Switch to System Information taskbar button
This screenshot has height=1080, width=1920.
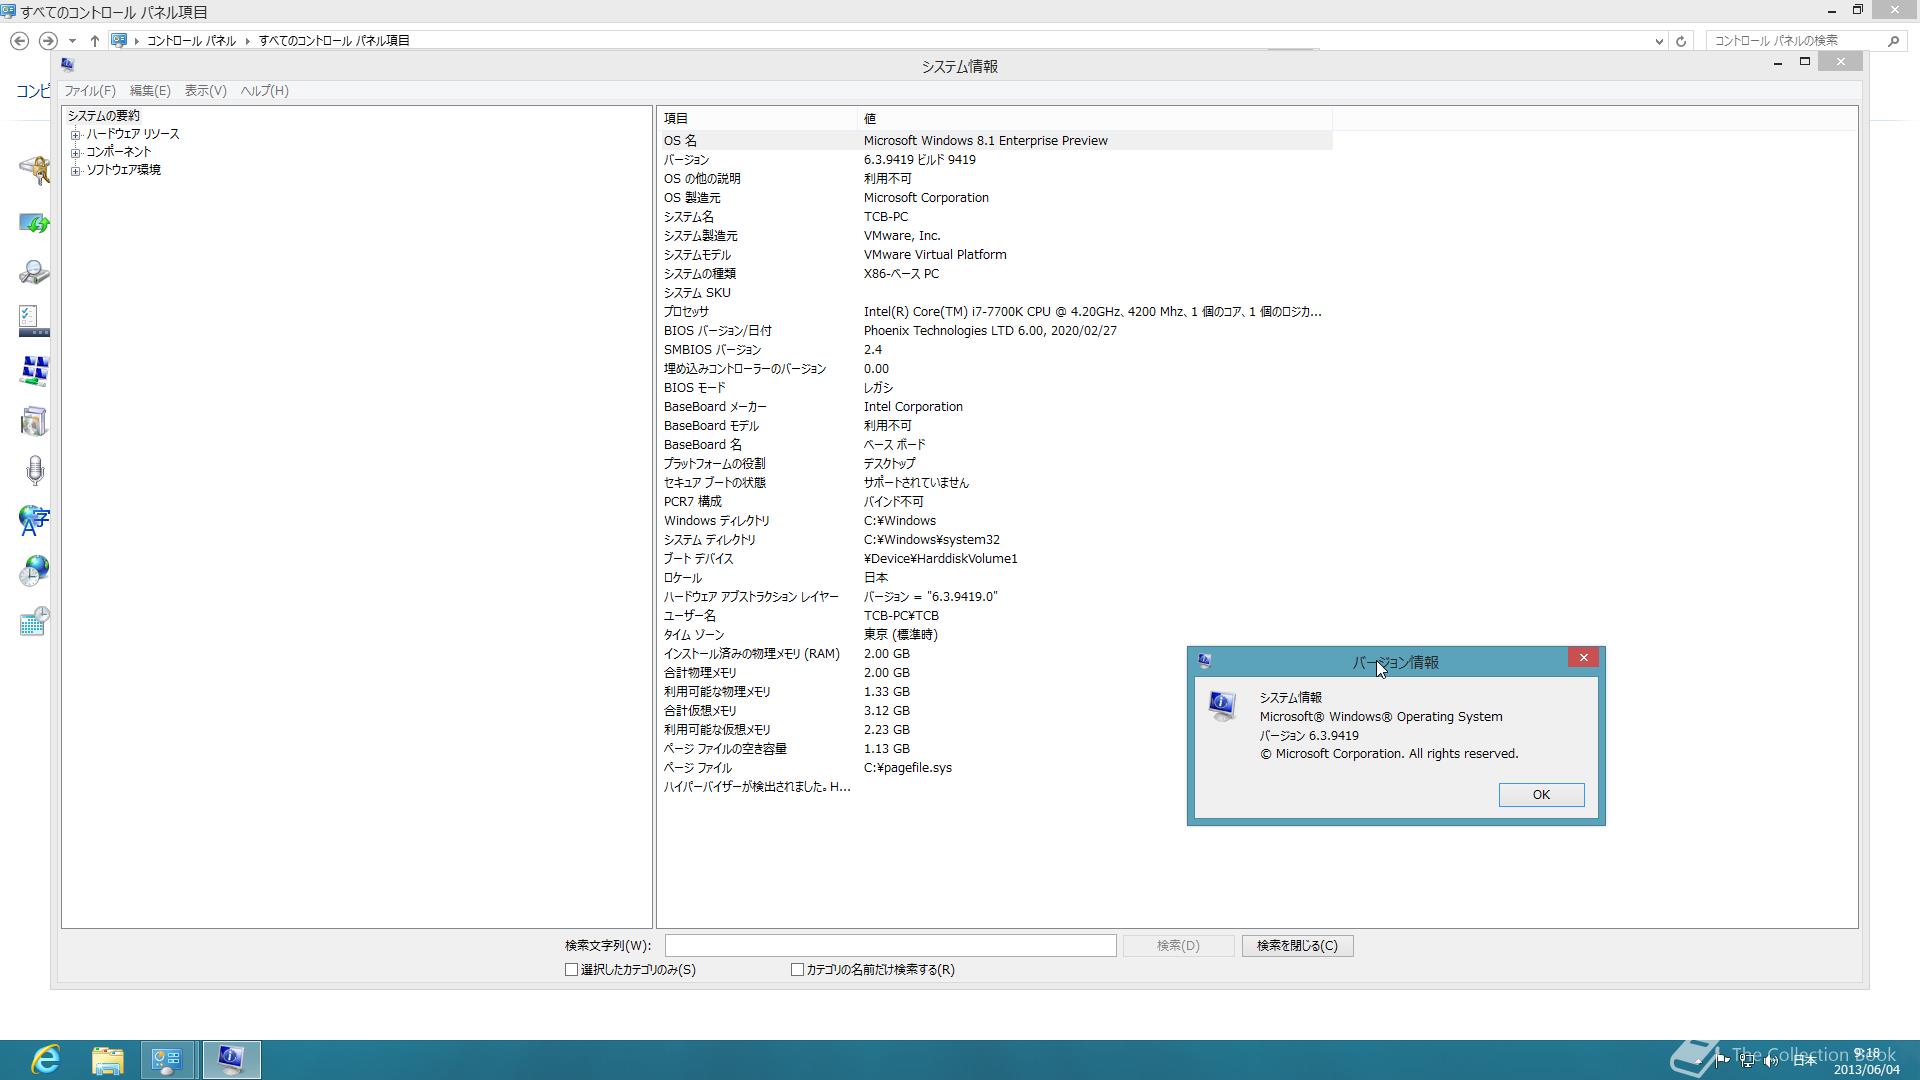pos(231,1060)
